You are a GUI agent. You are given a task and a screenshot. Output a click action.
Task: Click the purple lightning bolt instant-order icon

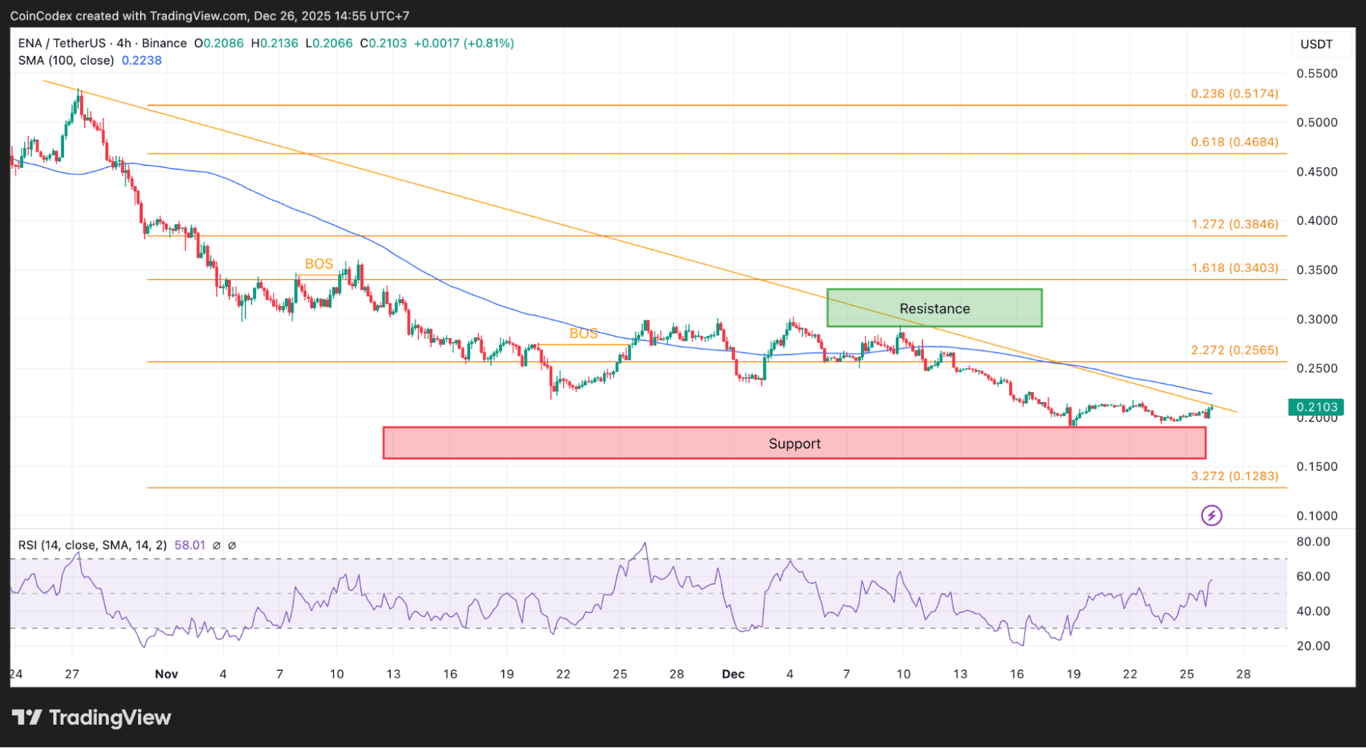(x=1211, y=514)
